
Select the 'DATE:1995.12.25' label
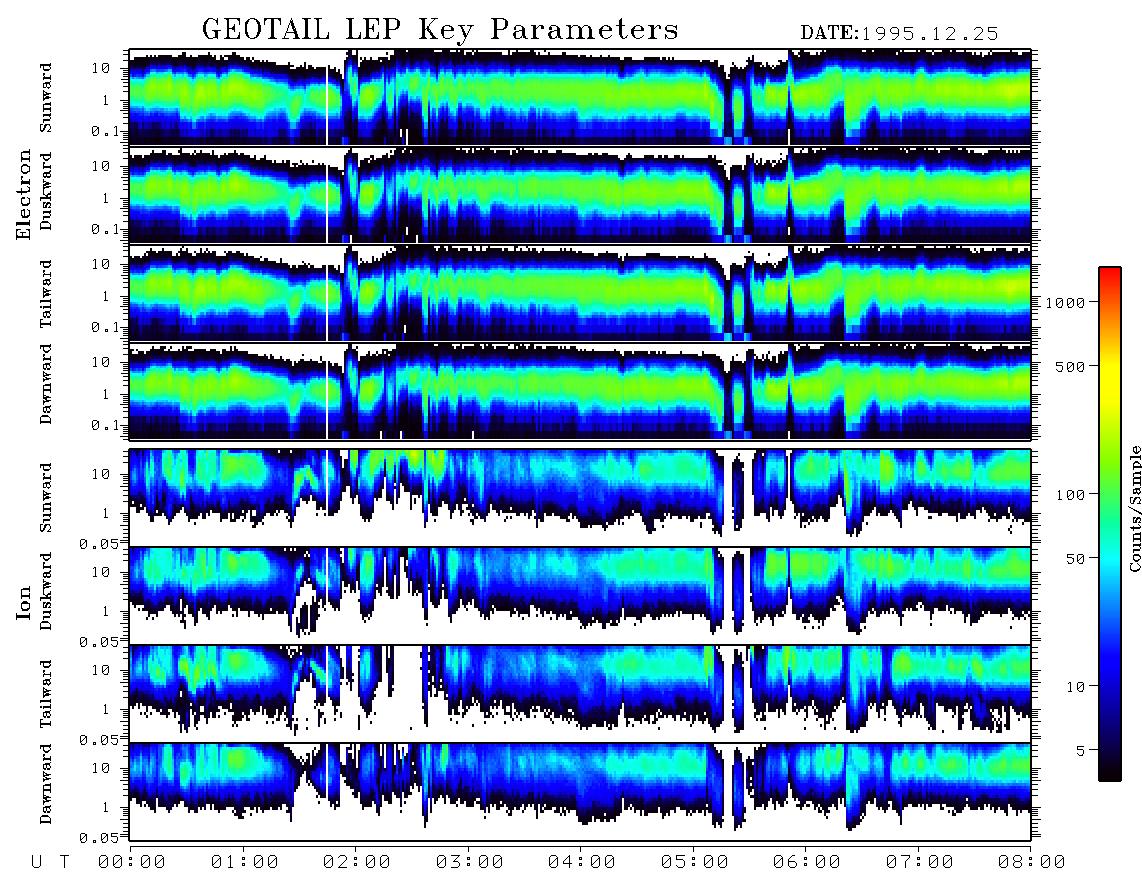pos(899,34)
